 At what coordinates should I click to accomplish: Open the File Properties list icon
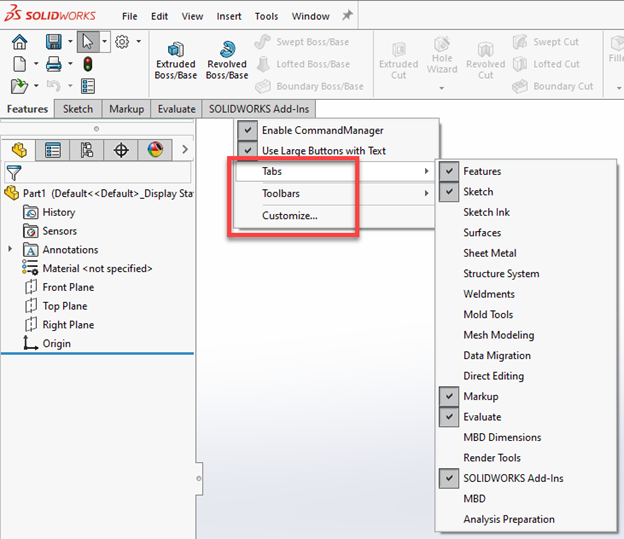[88, 86]
